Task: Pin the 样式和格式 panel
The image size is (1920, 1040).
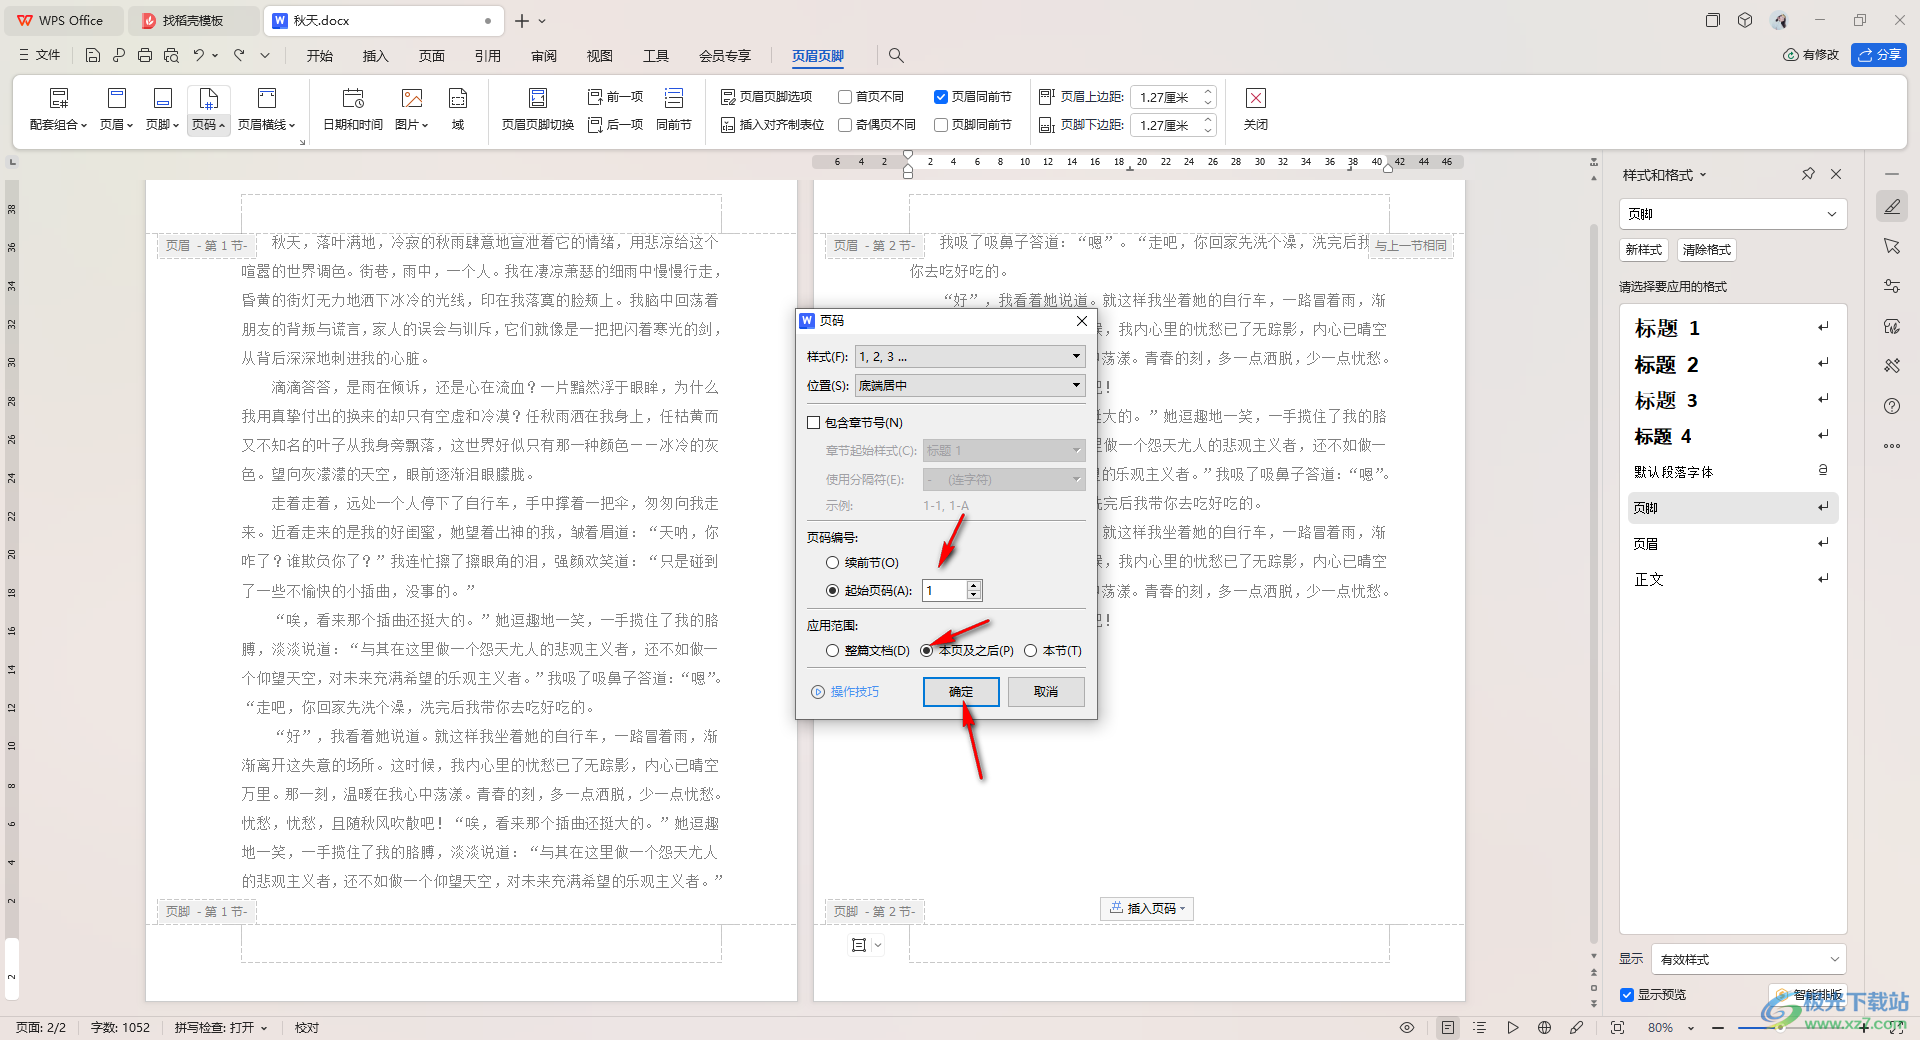Action: [x=1808, y=174]
